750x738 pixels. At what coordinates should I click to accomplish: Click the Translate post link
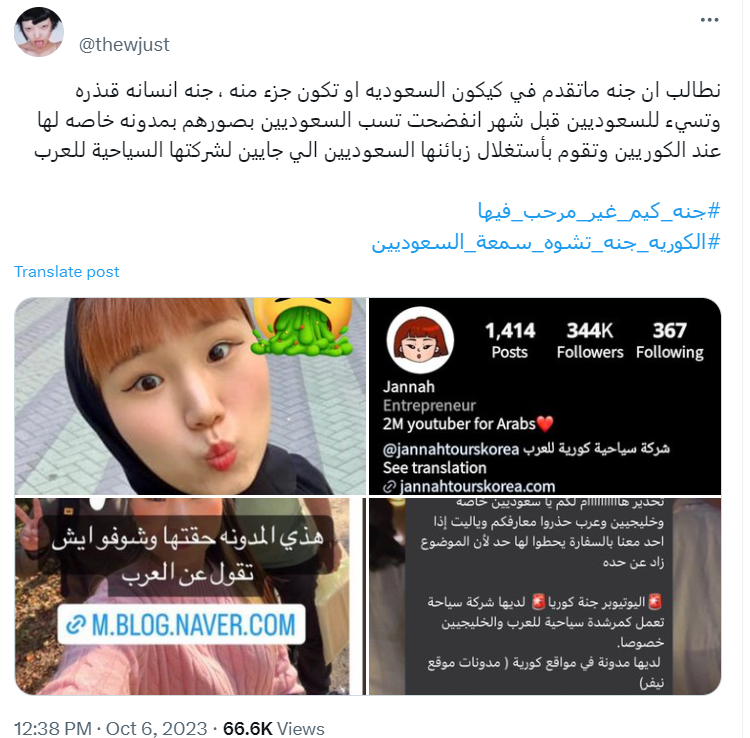pos(66,272)
